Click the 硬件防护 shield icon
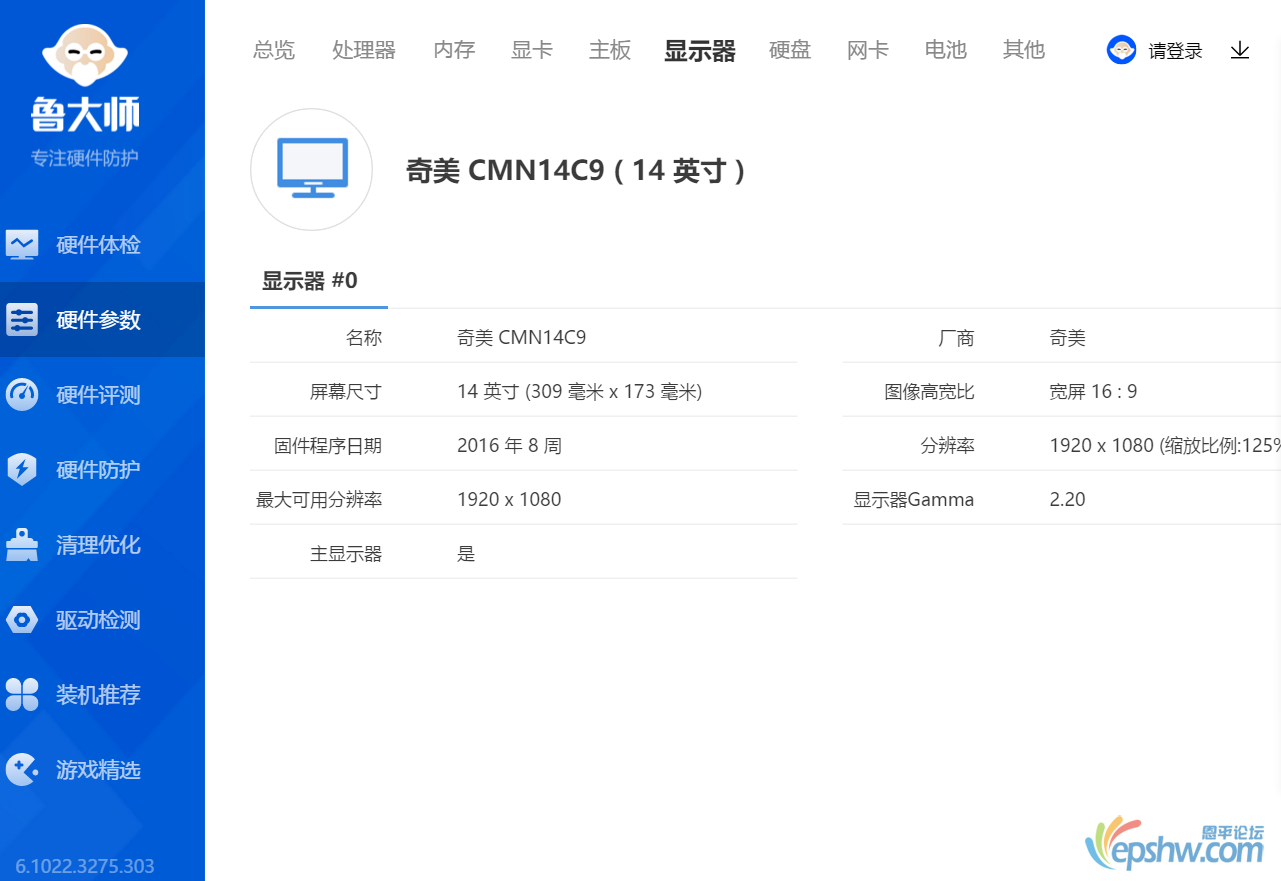 point(22,470)
